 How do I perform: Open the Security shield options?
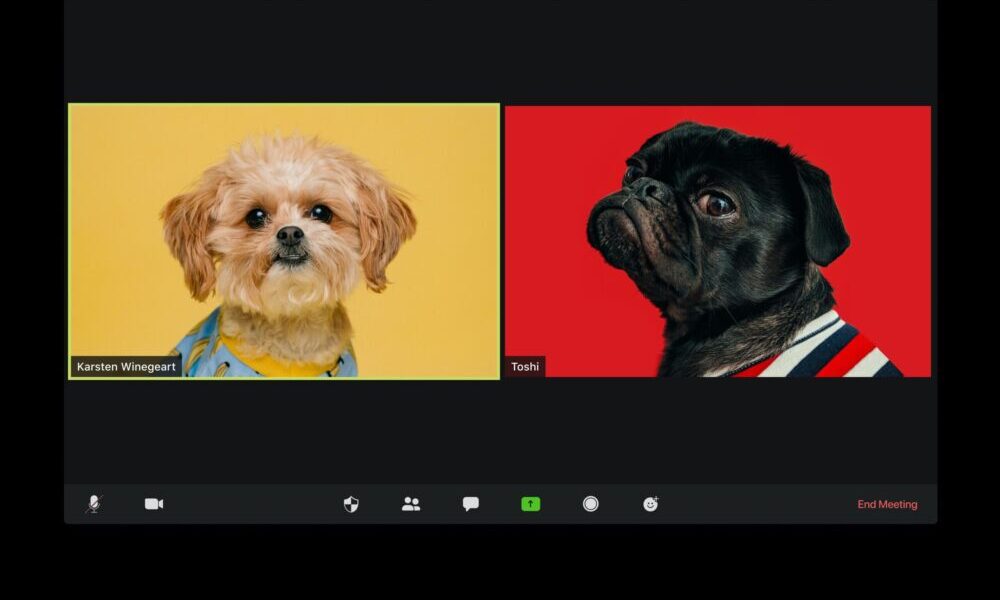click(351, 504)
